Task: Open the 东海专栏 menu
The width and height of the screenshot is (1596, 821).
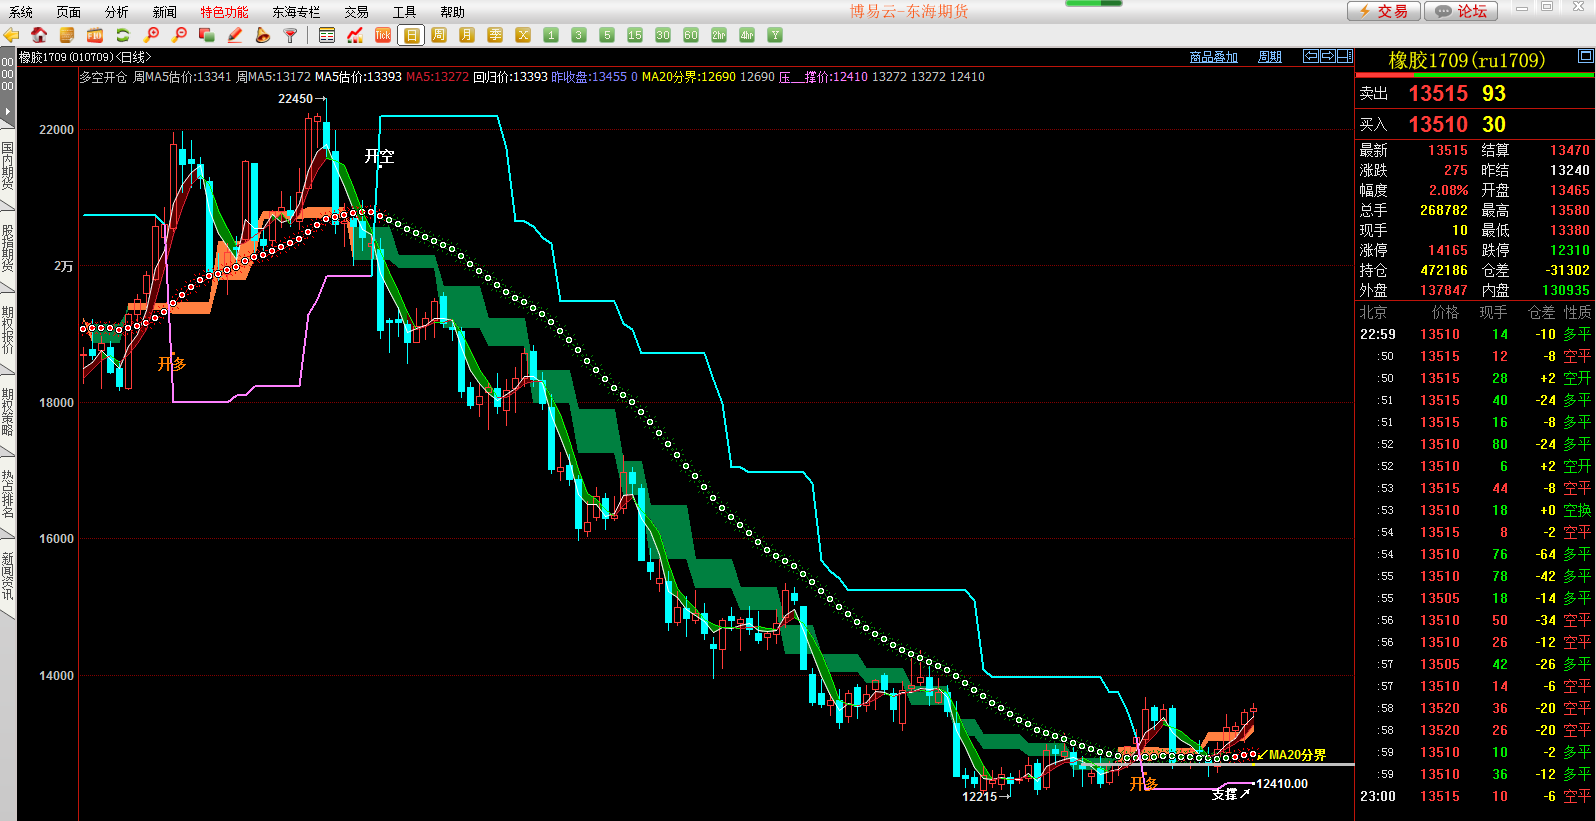Action: click(x=296, y=12)
